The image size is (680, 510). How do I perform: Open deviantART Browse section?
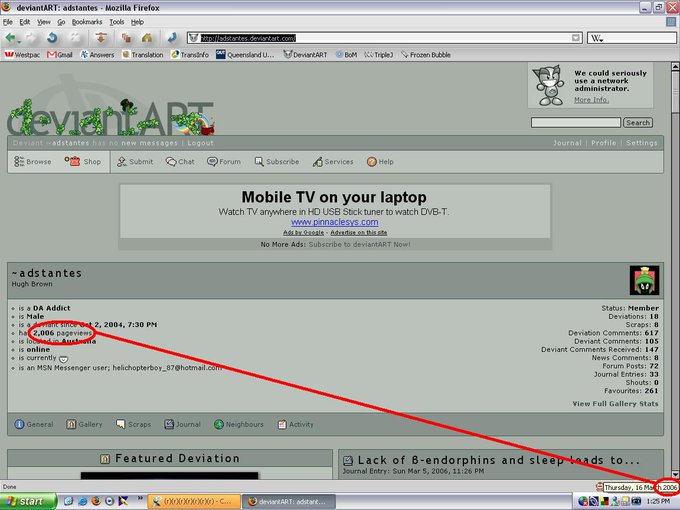pyautogui.click(x=33, y=161)
